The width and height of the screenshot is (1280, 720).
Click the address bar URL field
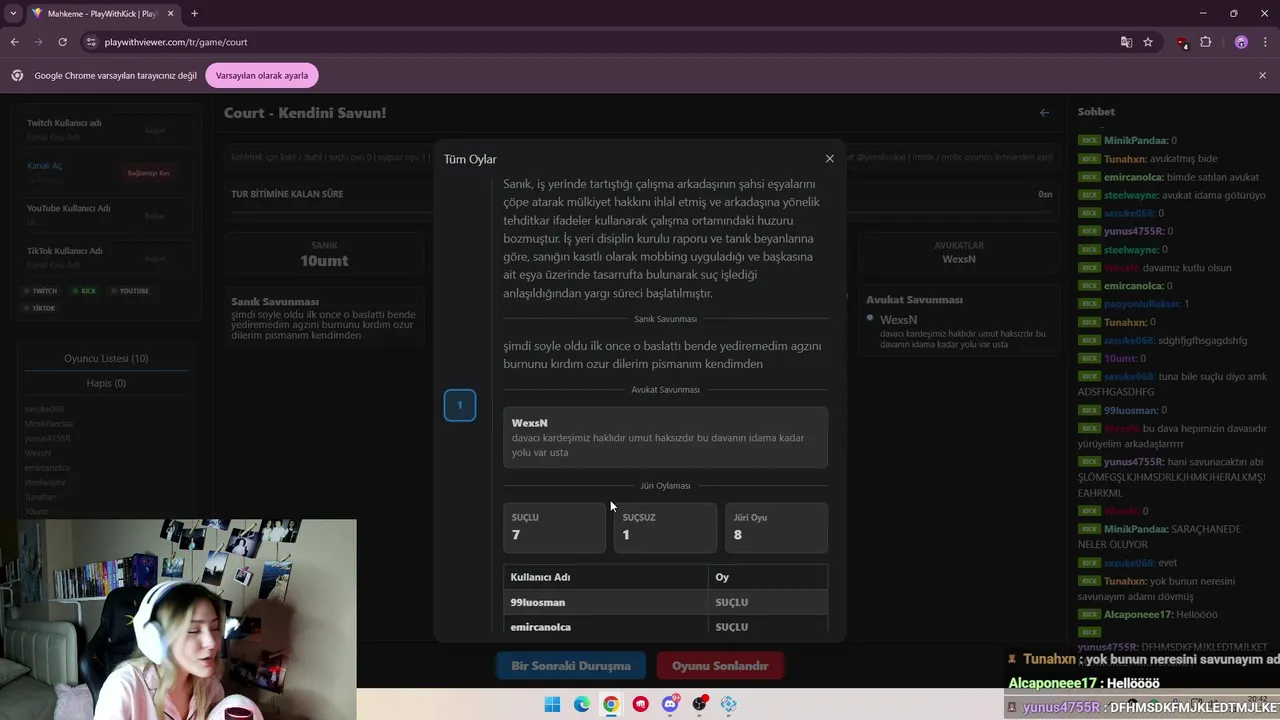600,42
